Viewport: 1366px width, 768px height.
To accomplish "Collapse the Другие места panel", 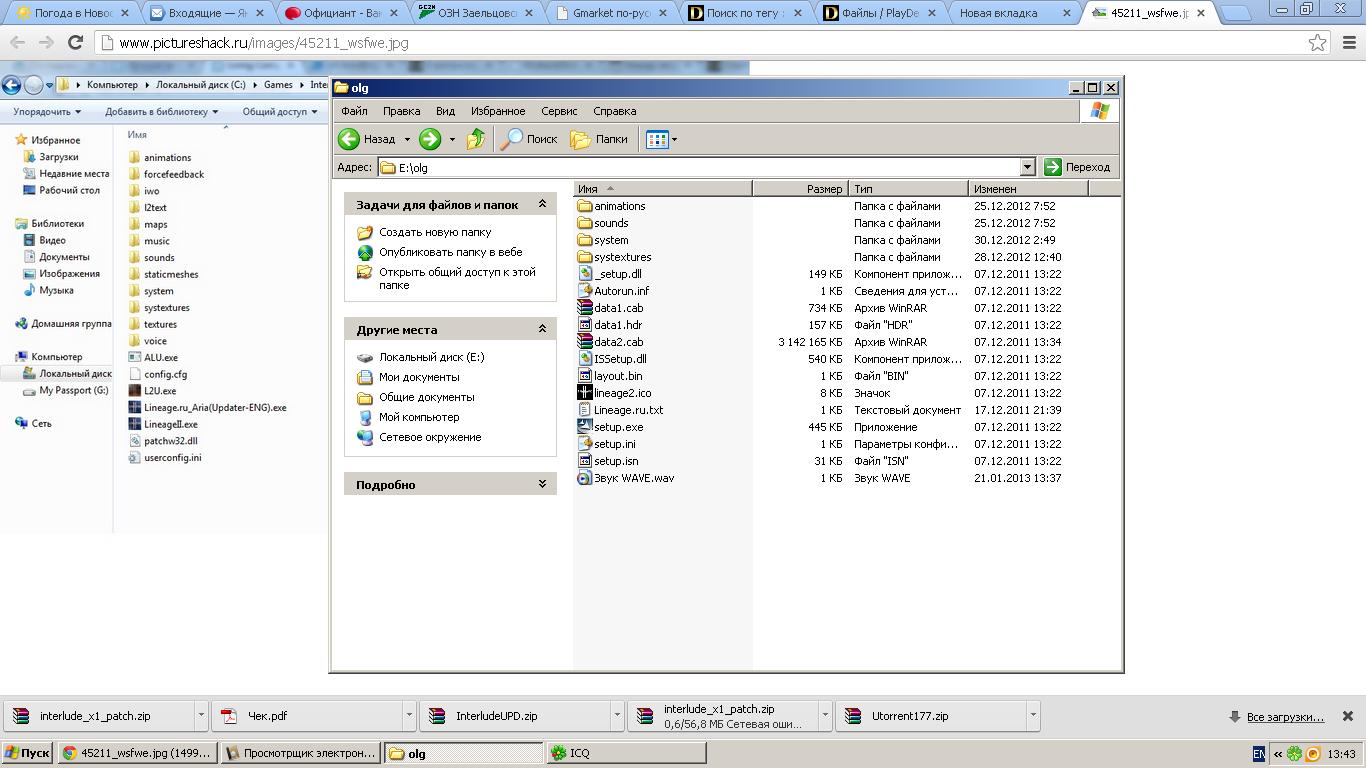I will [542, 329].
